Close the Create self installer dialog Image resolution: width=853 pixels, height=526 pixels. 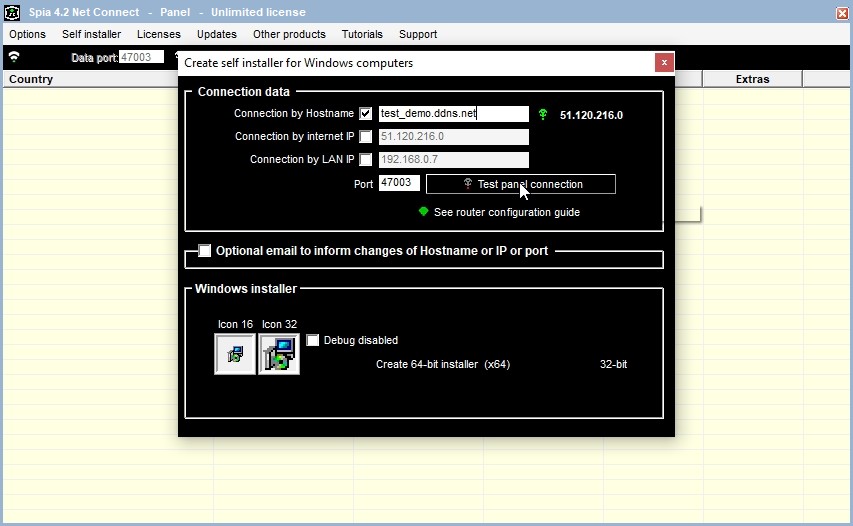pyautogui.click(x=664, y=63)
